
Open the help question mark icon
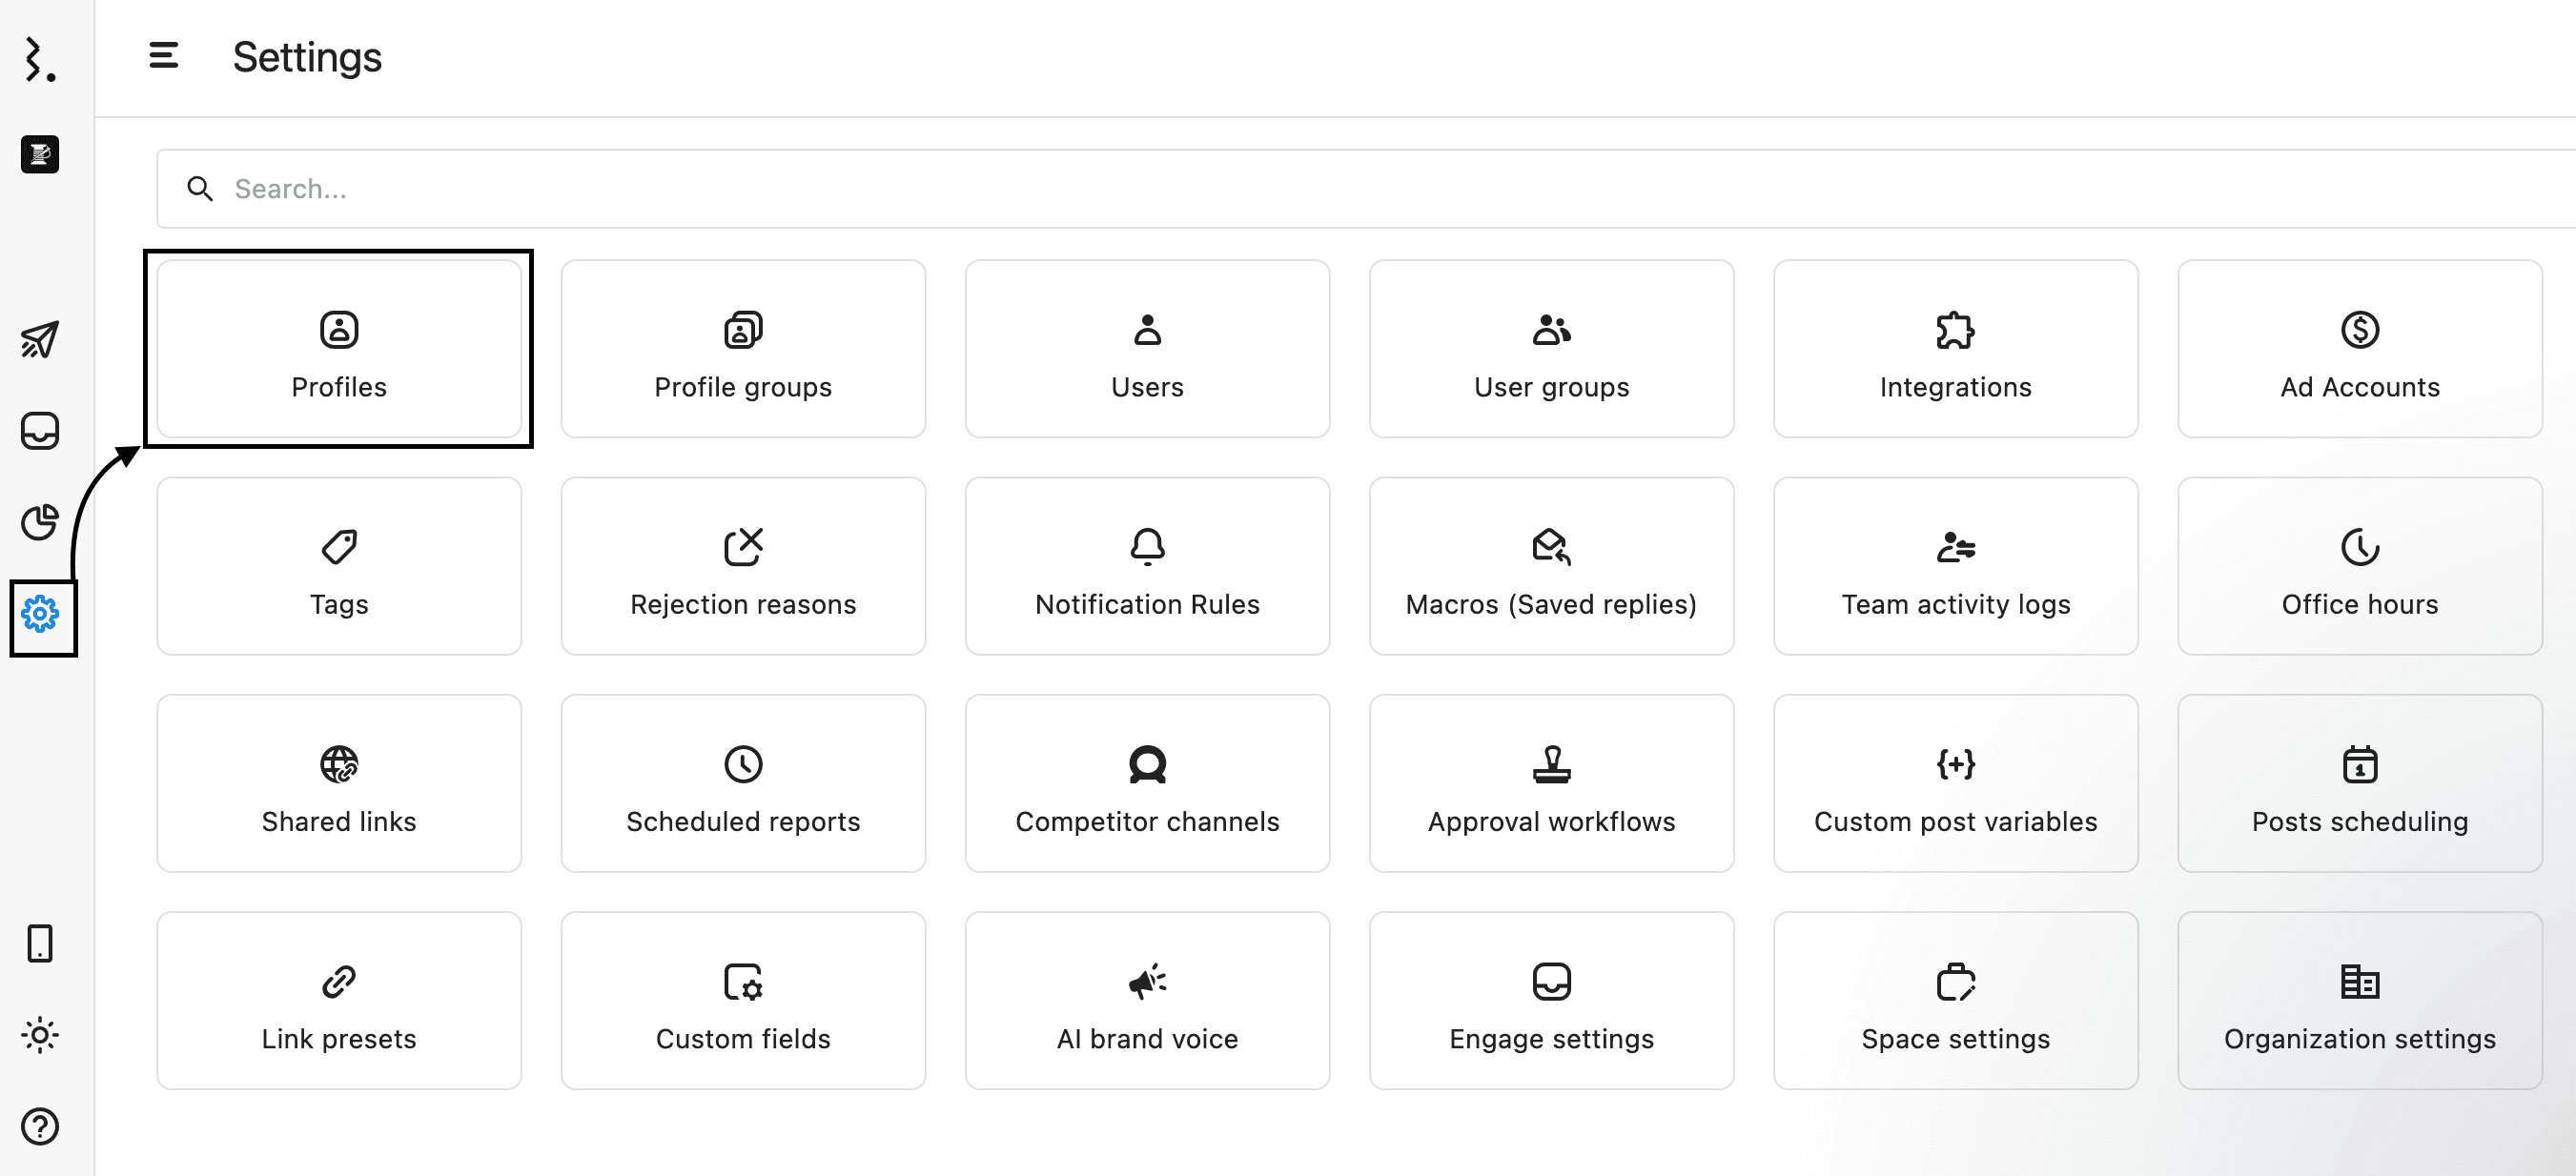40,1126
